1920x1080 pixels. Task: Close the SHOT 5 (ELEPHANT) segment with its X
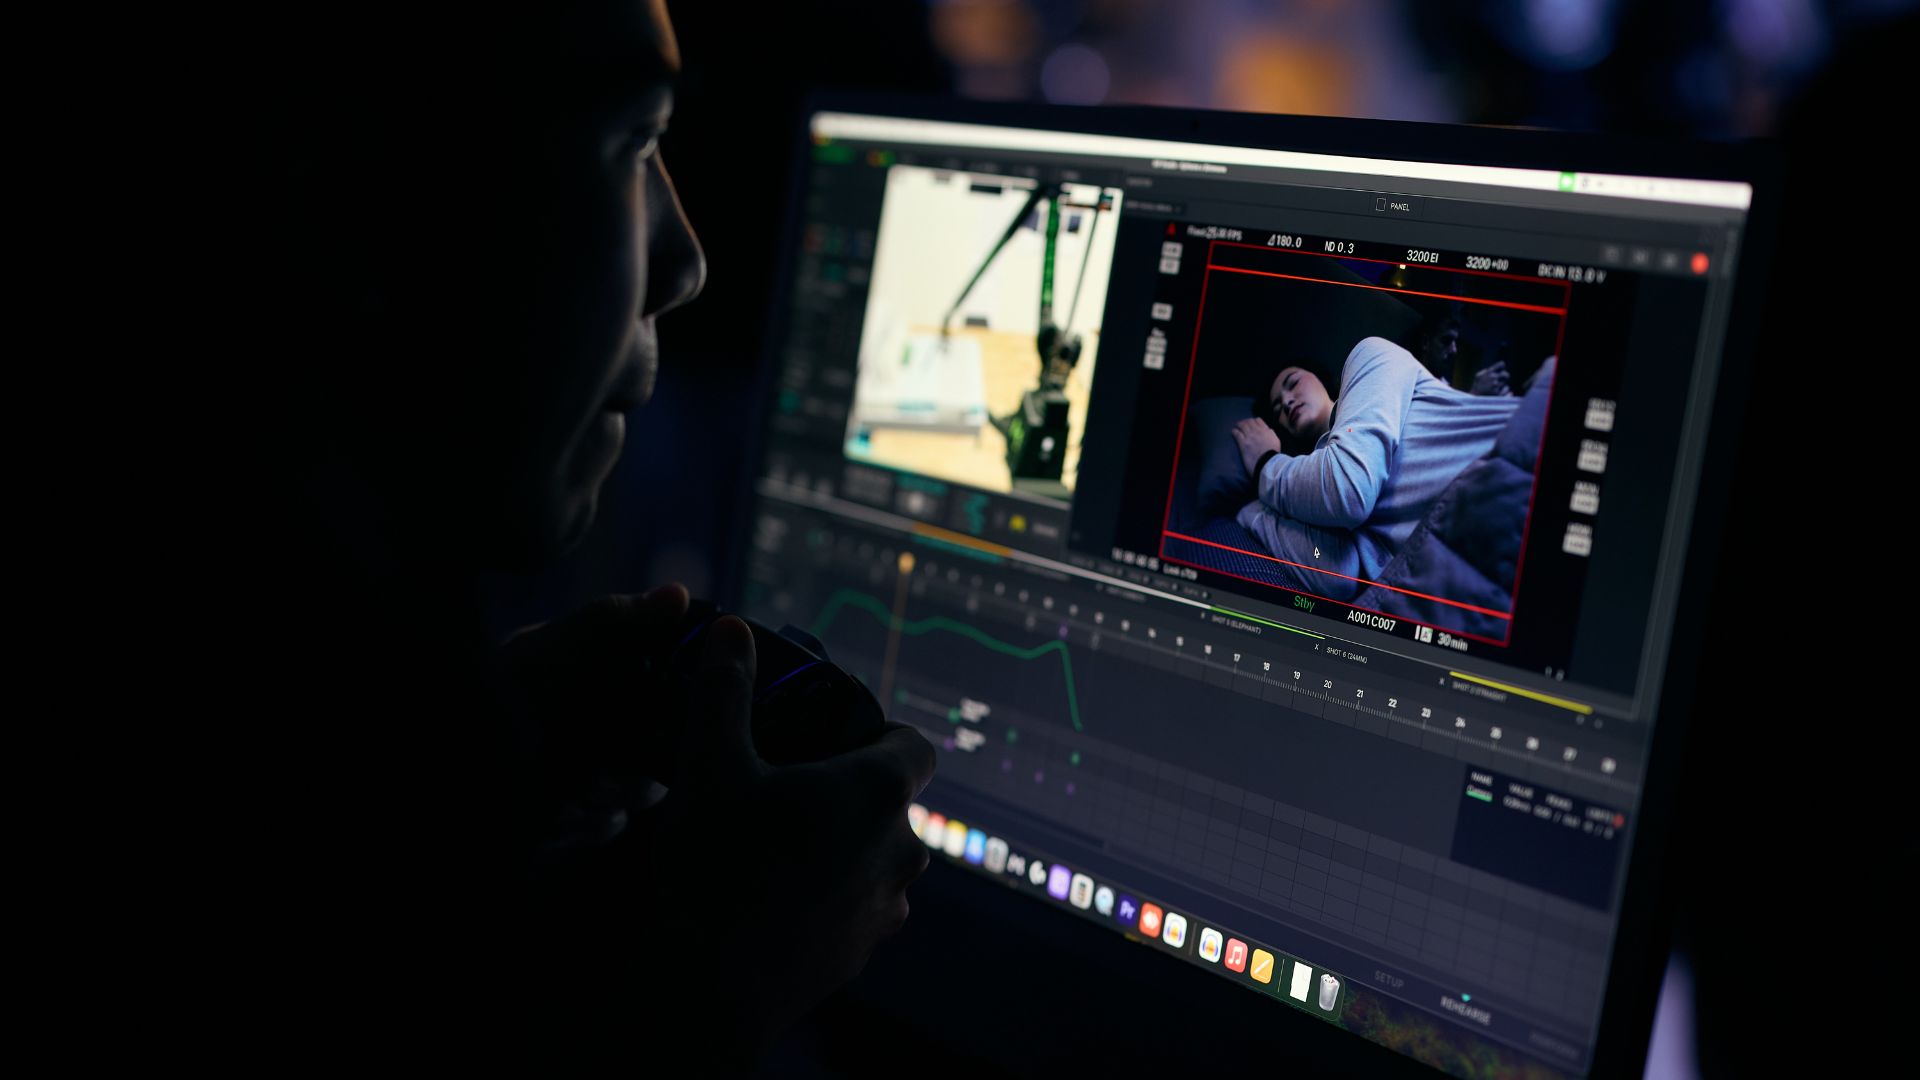coord(1202,616)
